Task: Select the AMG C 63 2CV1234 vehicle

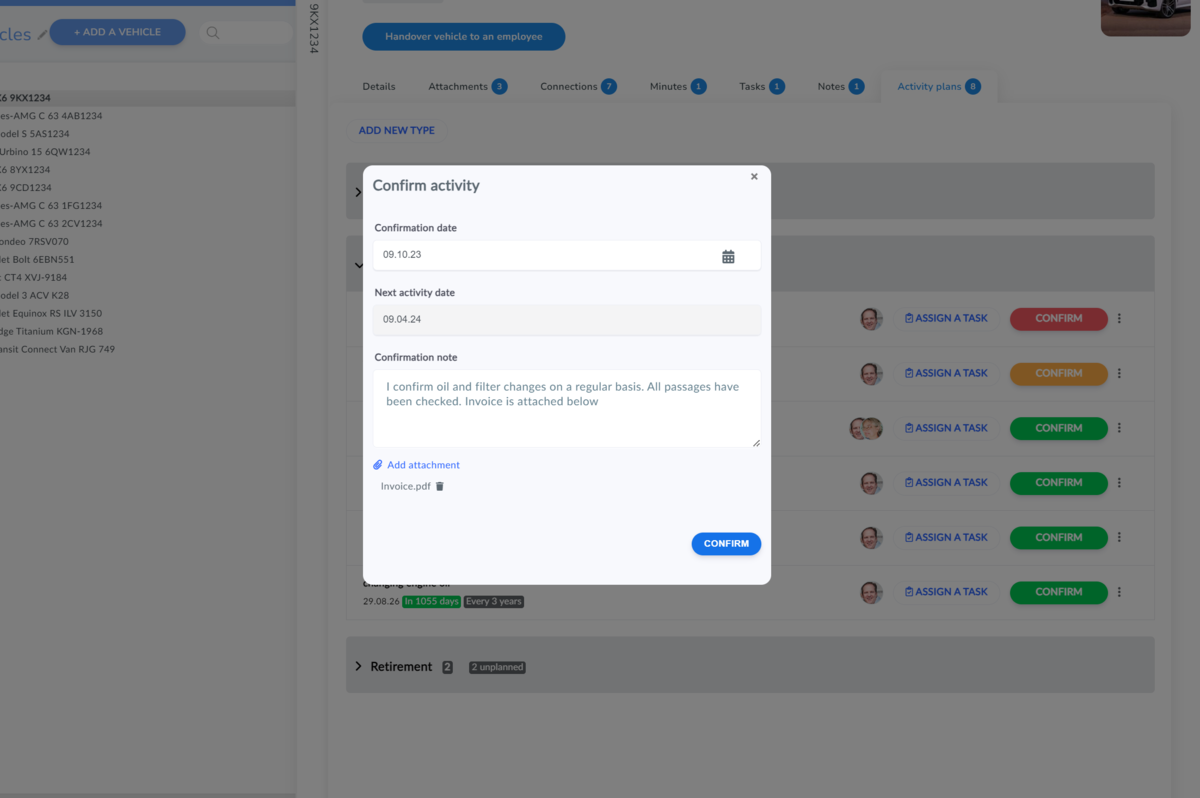Action: coord(147,224)
